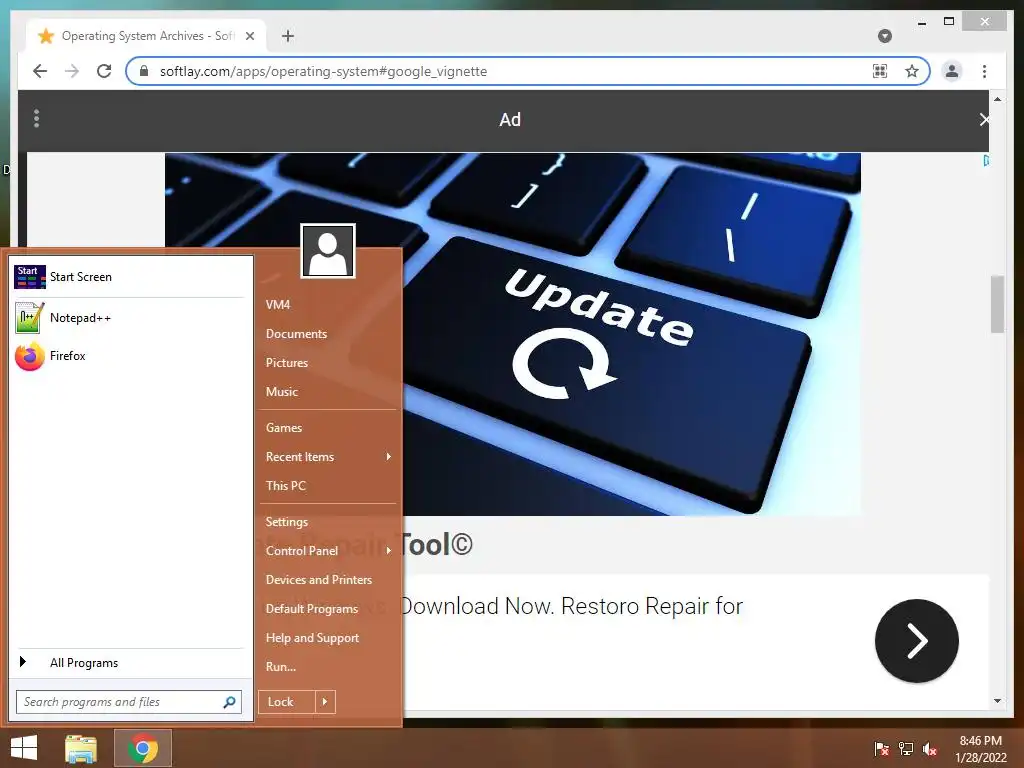Screen dimensions: 1024x768
Task: Open the ad options three-dot menu
Action: 37,119
